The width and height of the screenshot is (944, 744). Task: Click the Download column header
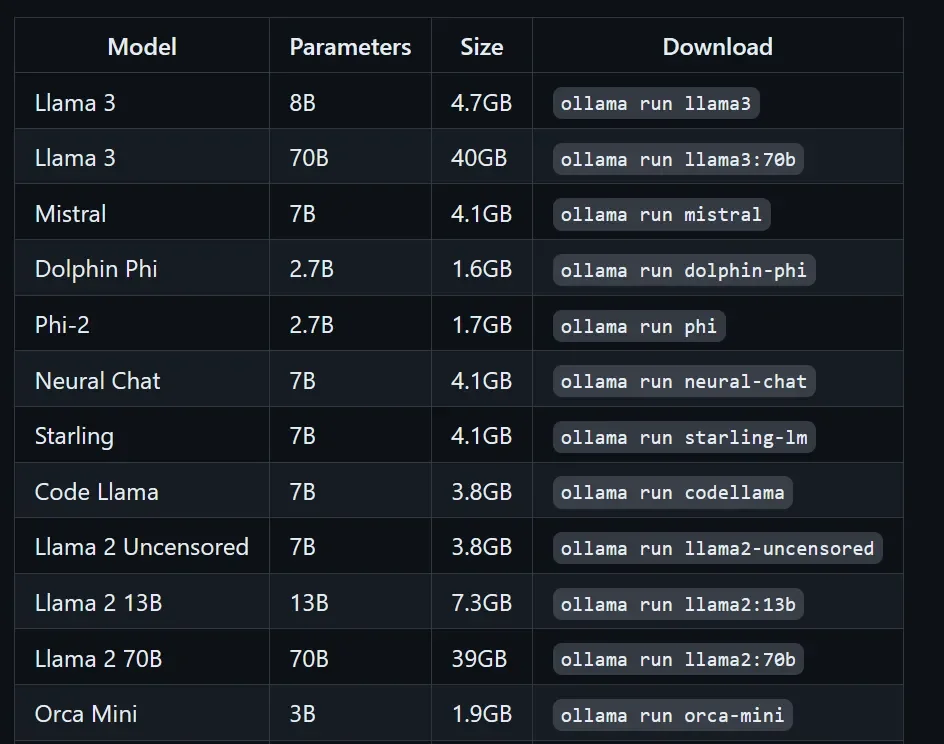tap(717, 46)
